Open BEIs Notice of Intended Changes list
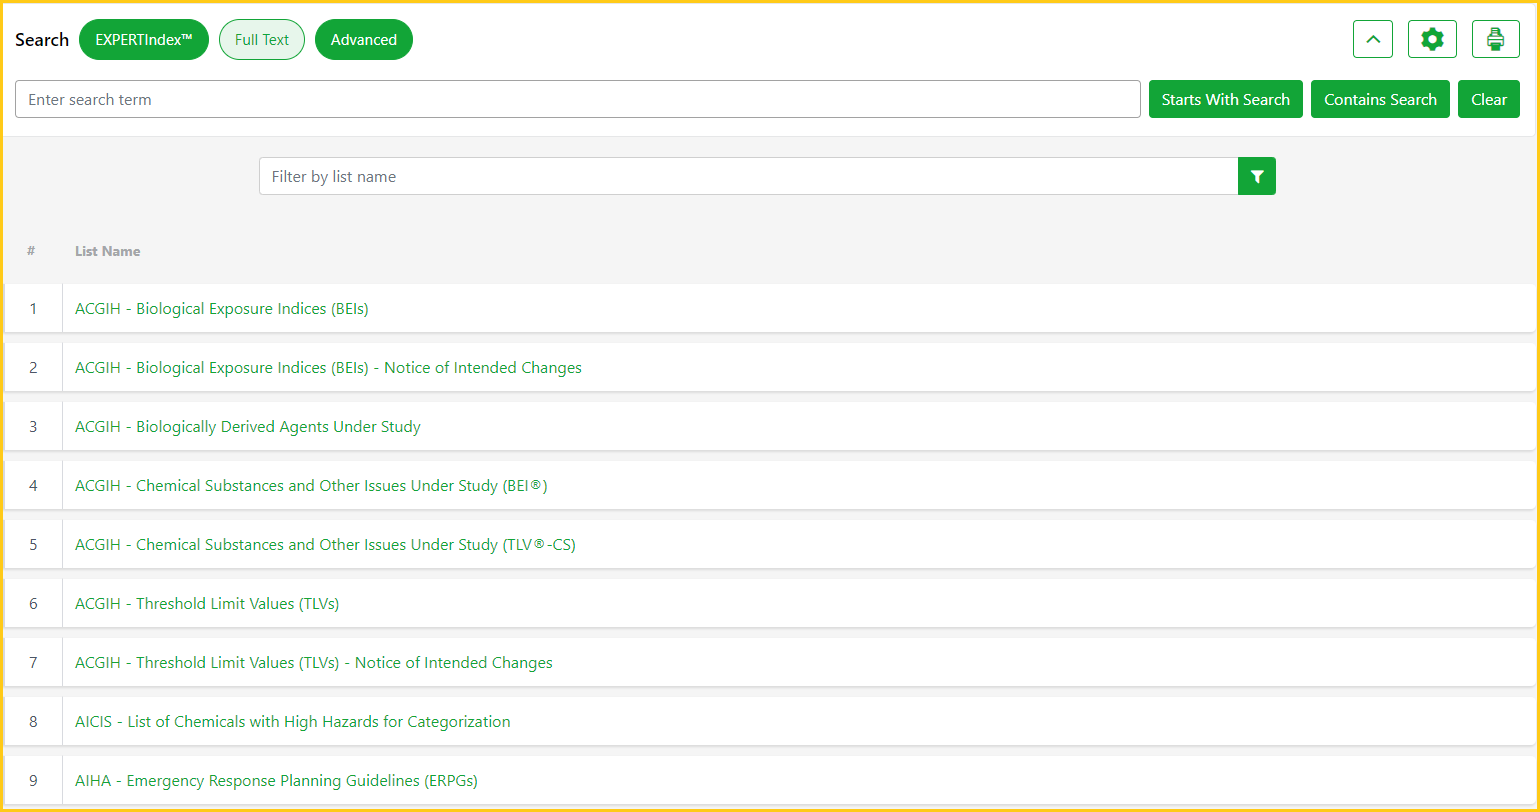The width and height of the screenshot is (1540, 812). (328, 368)
